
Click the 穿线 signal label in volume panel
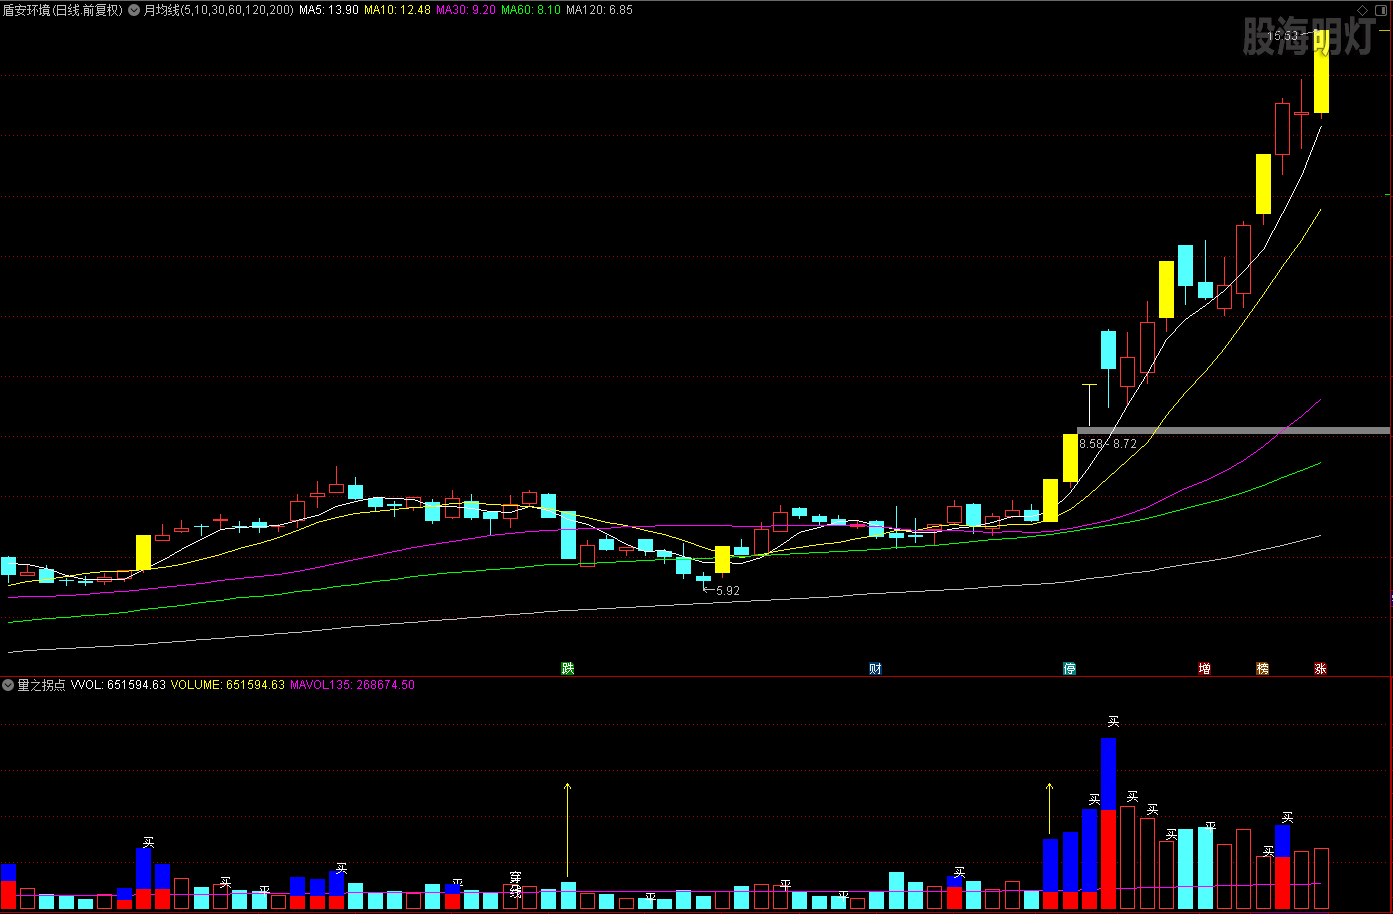515,884
